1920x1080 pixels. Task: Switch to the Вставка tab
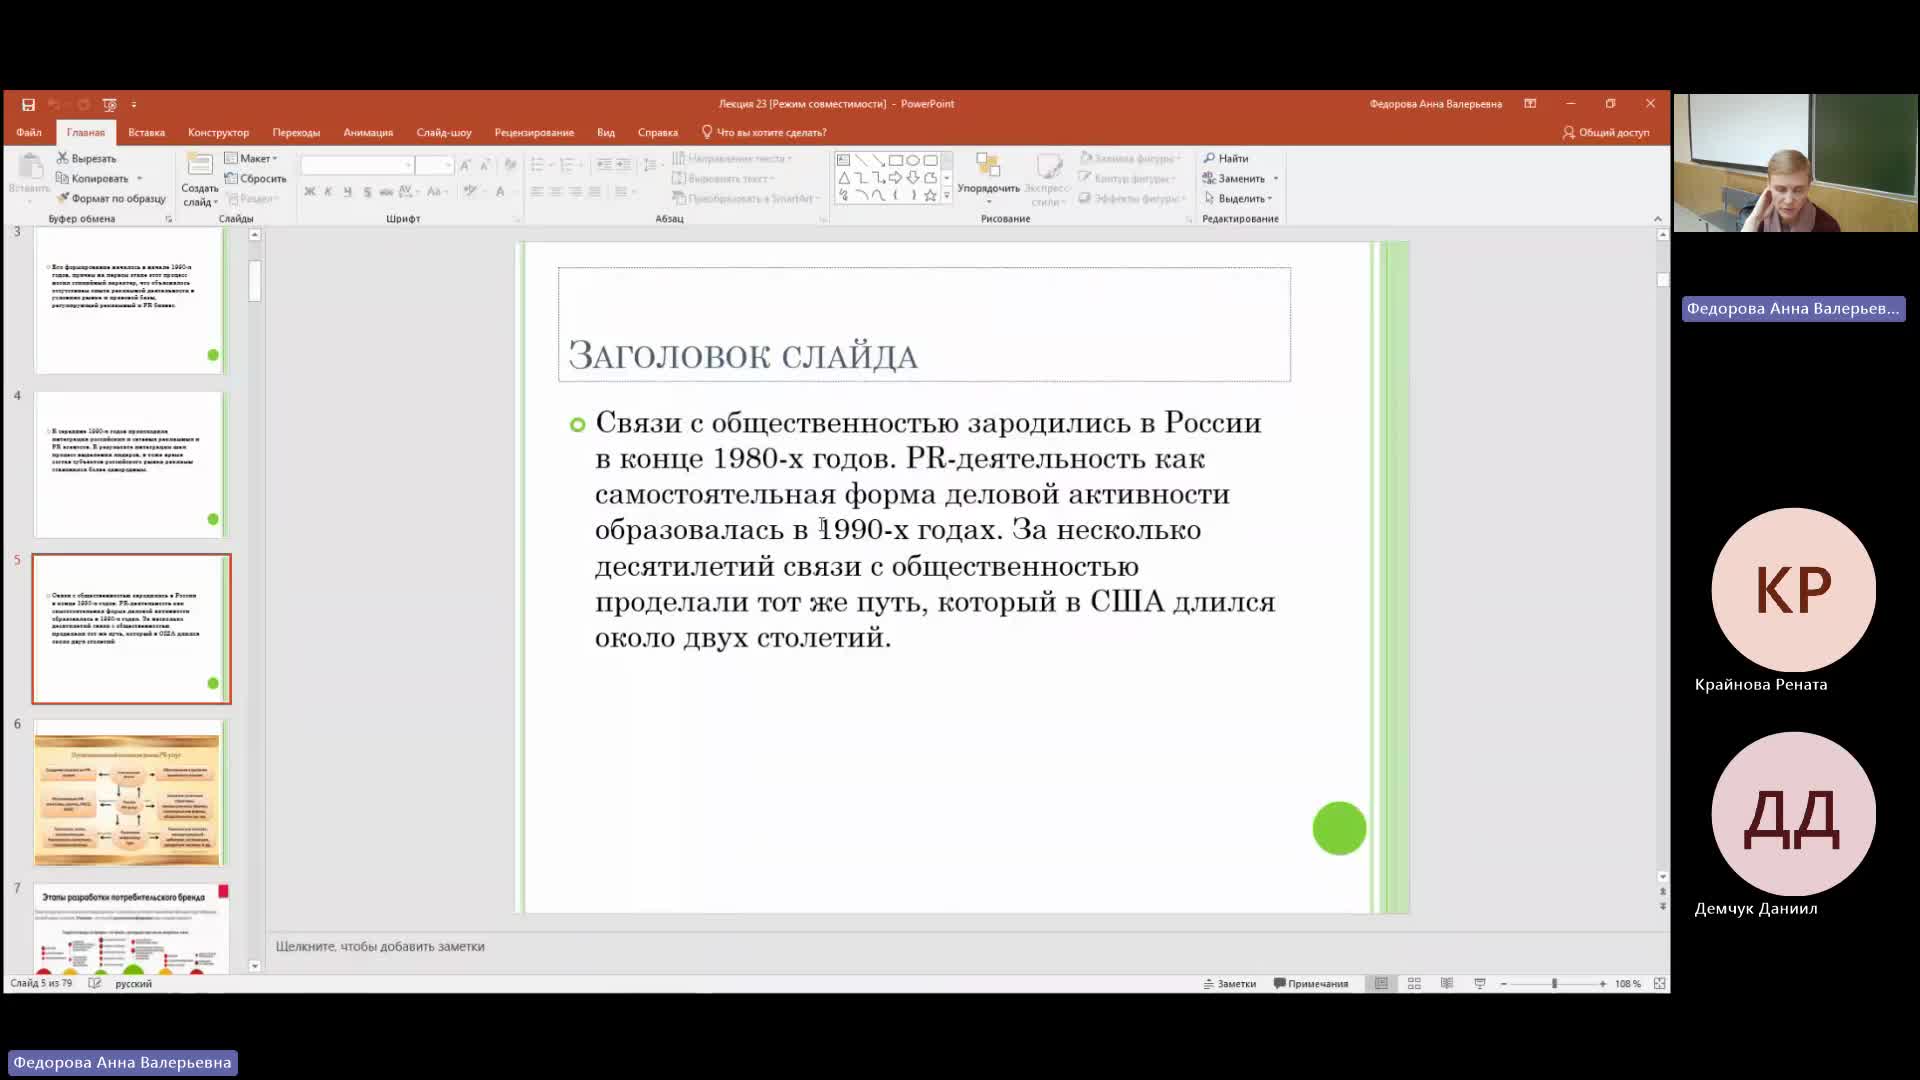coord(146,132)
